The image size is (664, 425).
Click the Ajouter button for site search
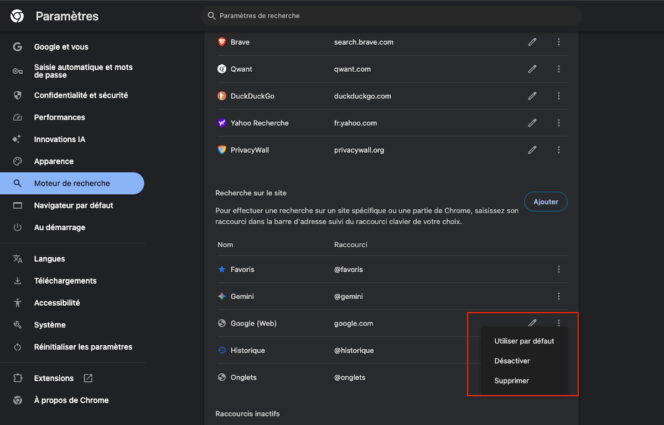[545, 201]
